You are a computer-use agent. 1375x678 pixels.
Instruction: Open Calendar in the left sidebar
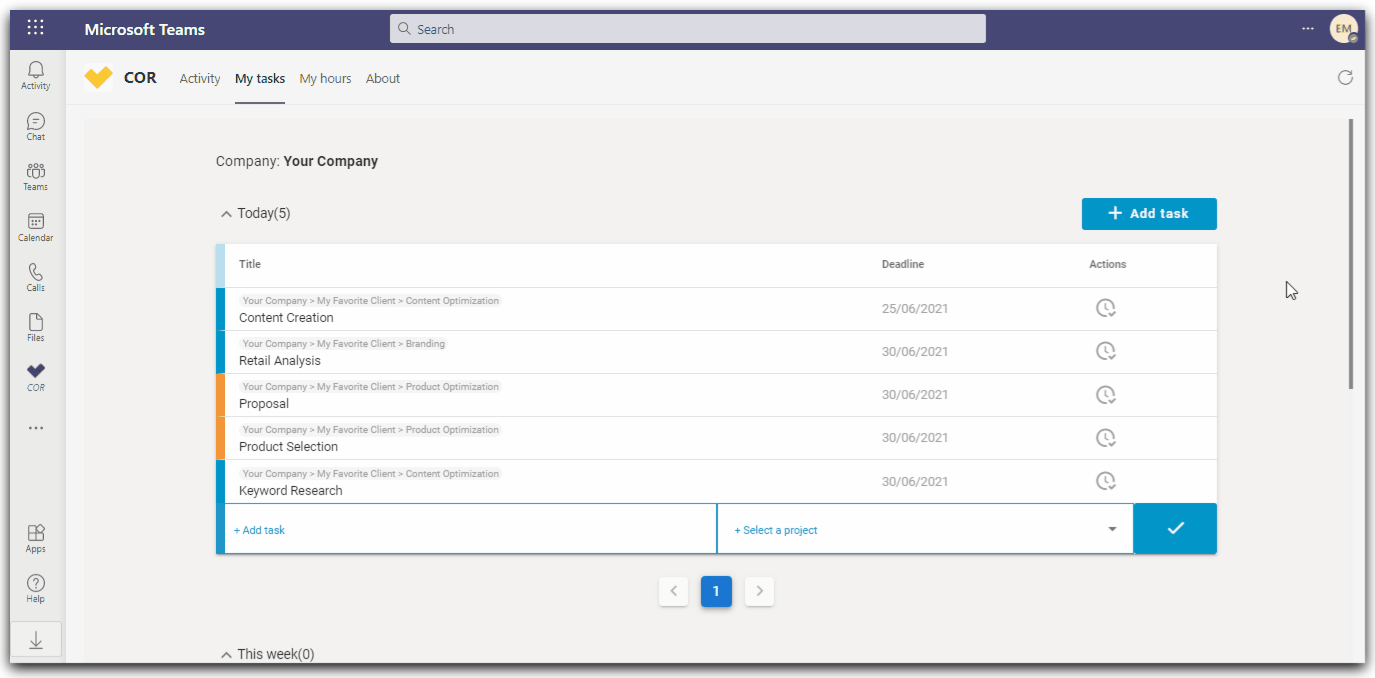pyautogui.click(x=36, y=228)
